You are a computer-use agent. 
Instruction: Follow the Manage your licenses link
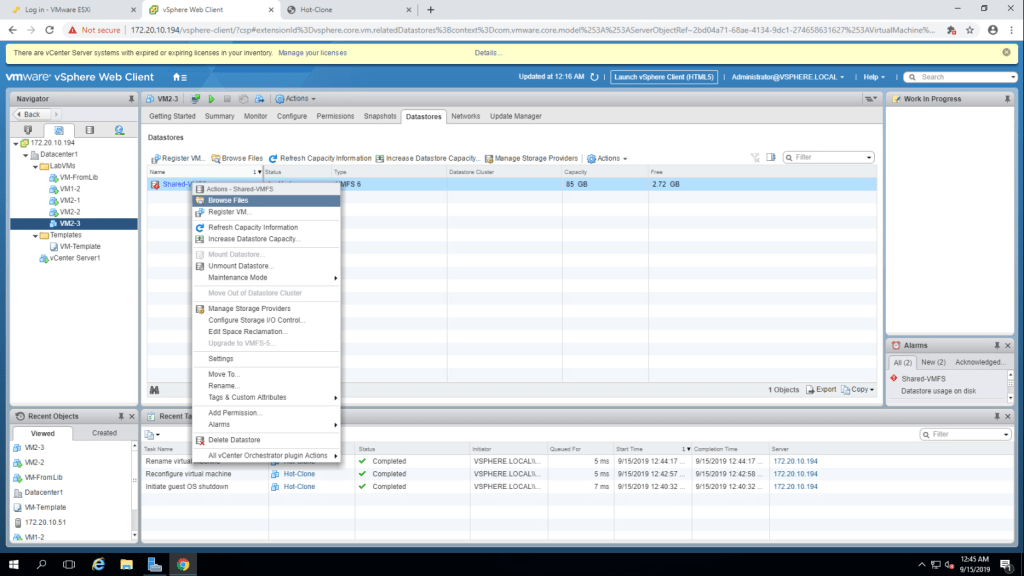pos(311,52)
